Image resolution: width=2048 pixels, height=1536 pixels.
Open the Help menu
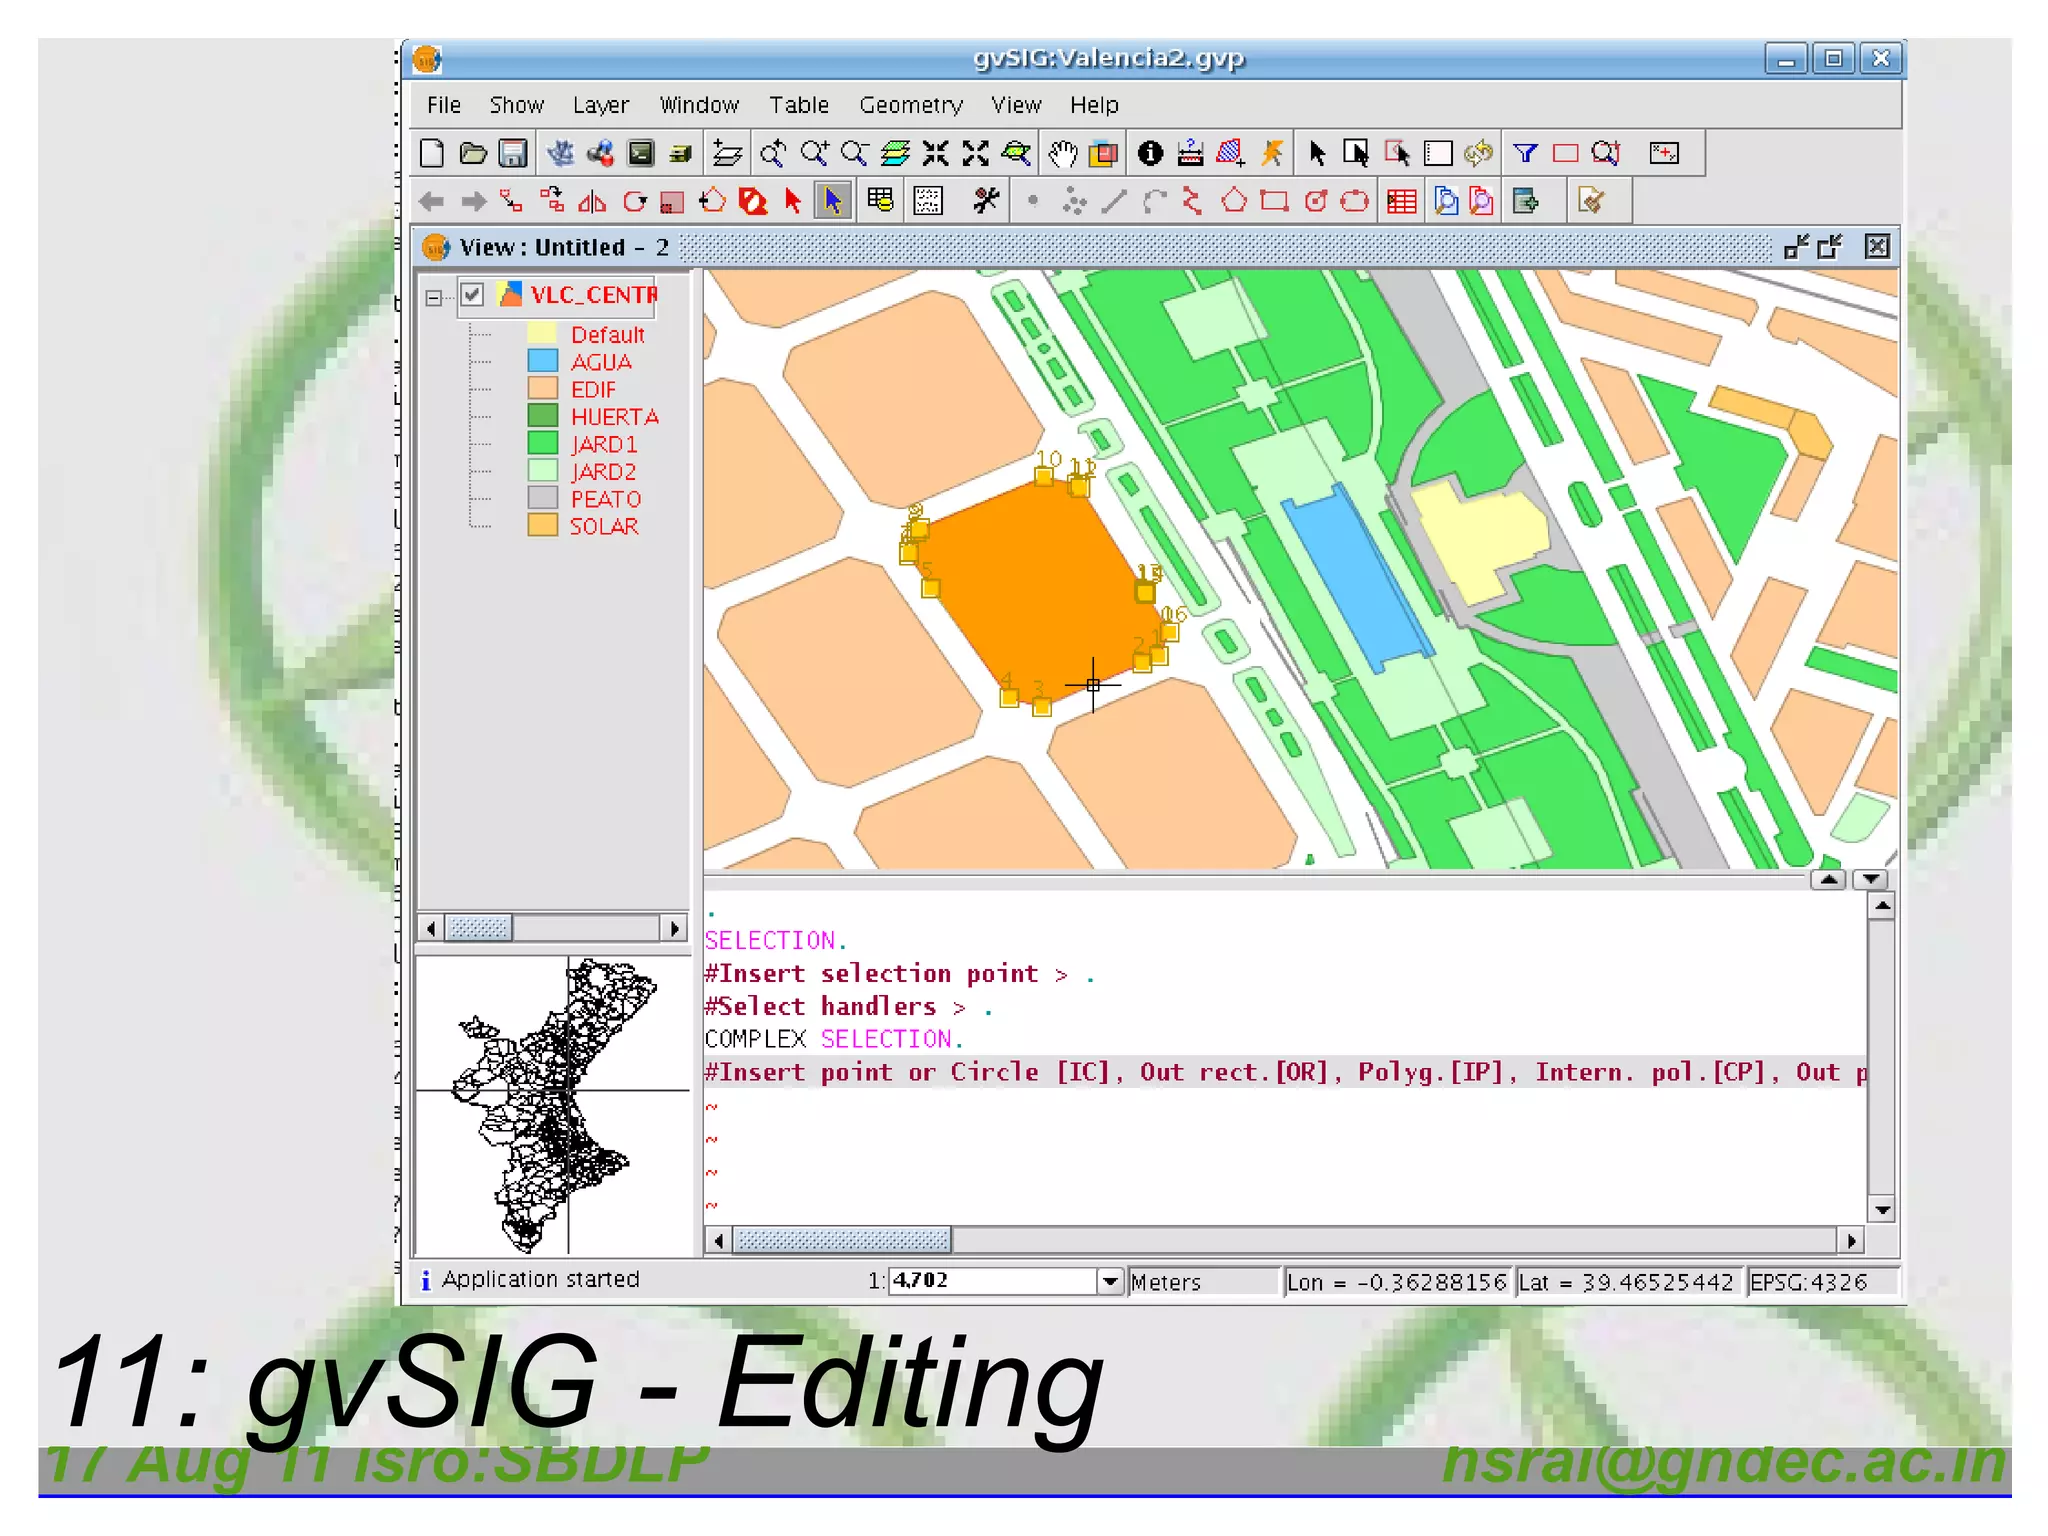(1094, 105)
